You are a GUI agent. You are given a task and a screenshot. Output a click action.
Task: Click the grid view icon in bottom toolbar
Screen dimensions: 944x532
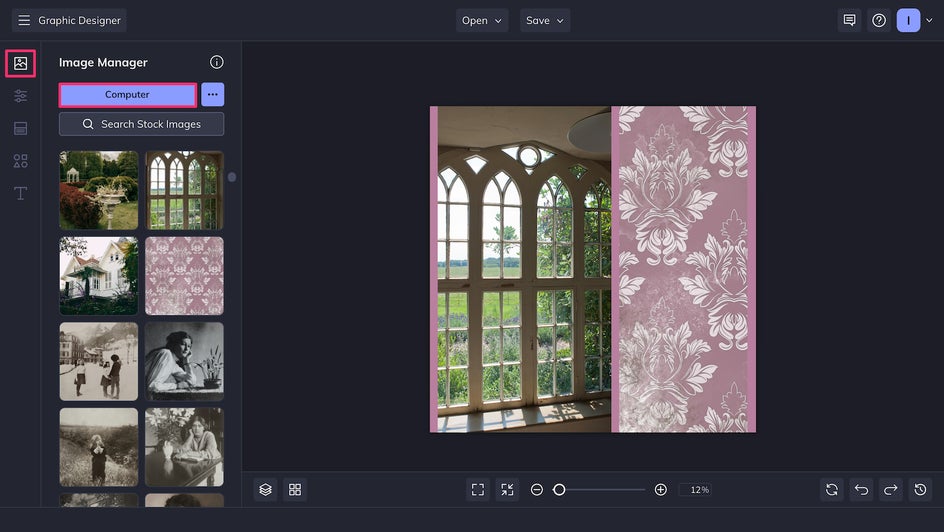point(295,489)
